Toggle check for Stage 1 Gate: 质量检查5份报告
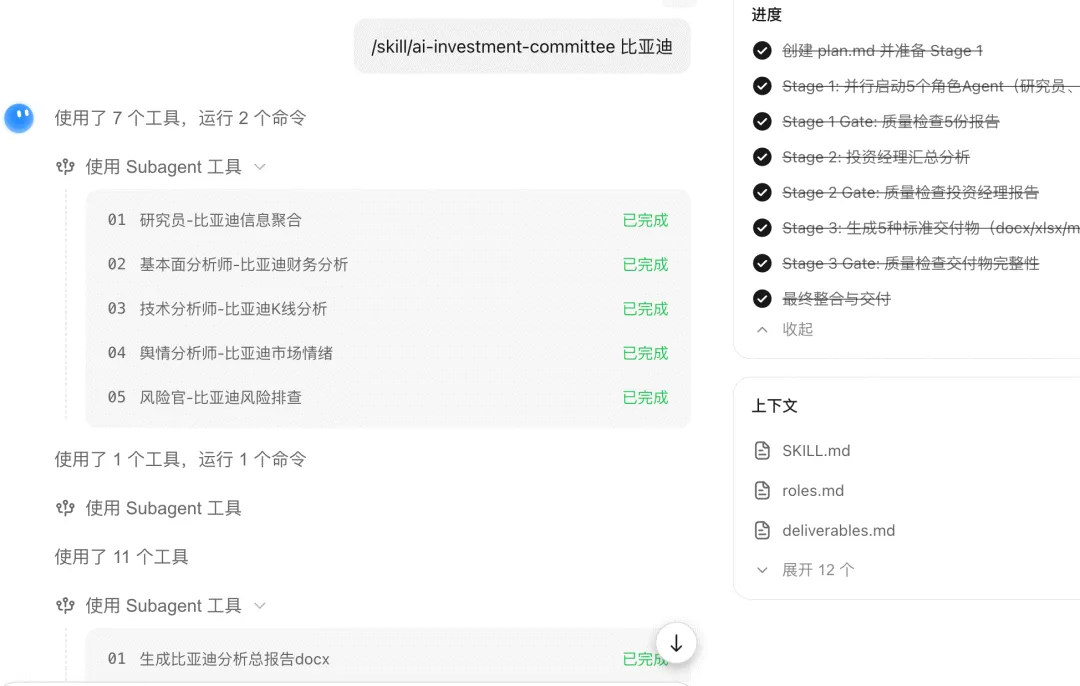 pos(762,121)
